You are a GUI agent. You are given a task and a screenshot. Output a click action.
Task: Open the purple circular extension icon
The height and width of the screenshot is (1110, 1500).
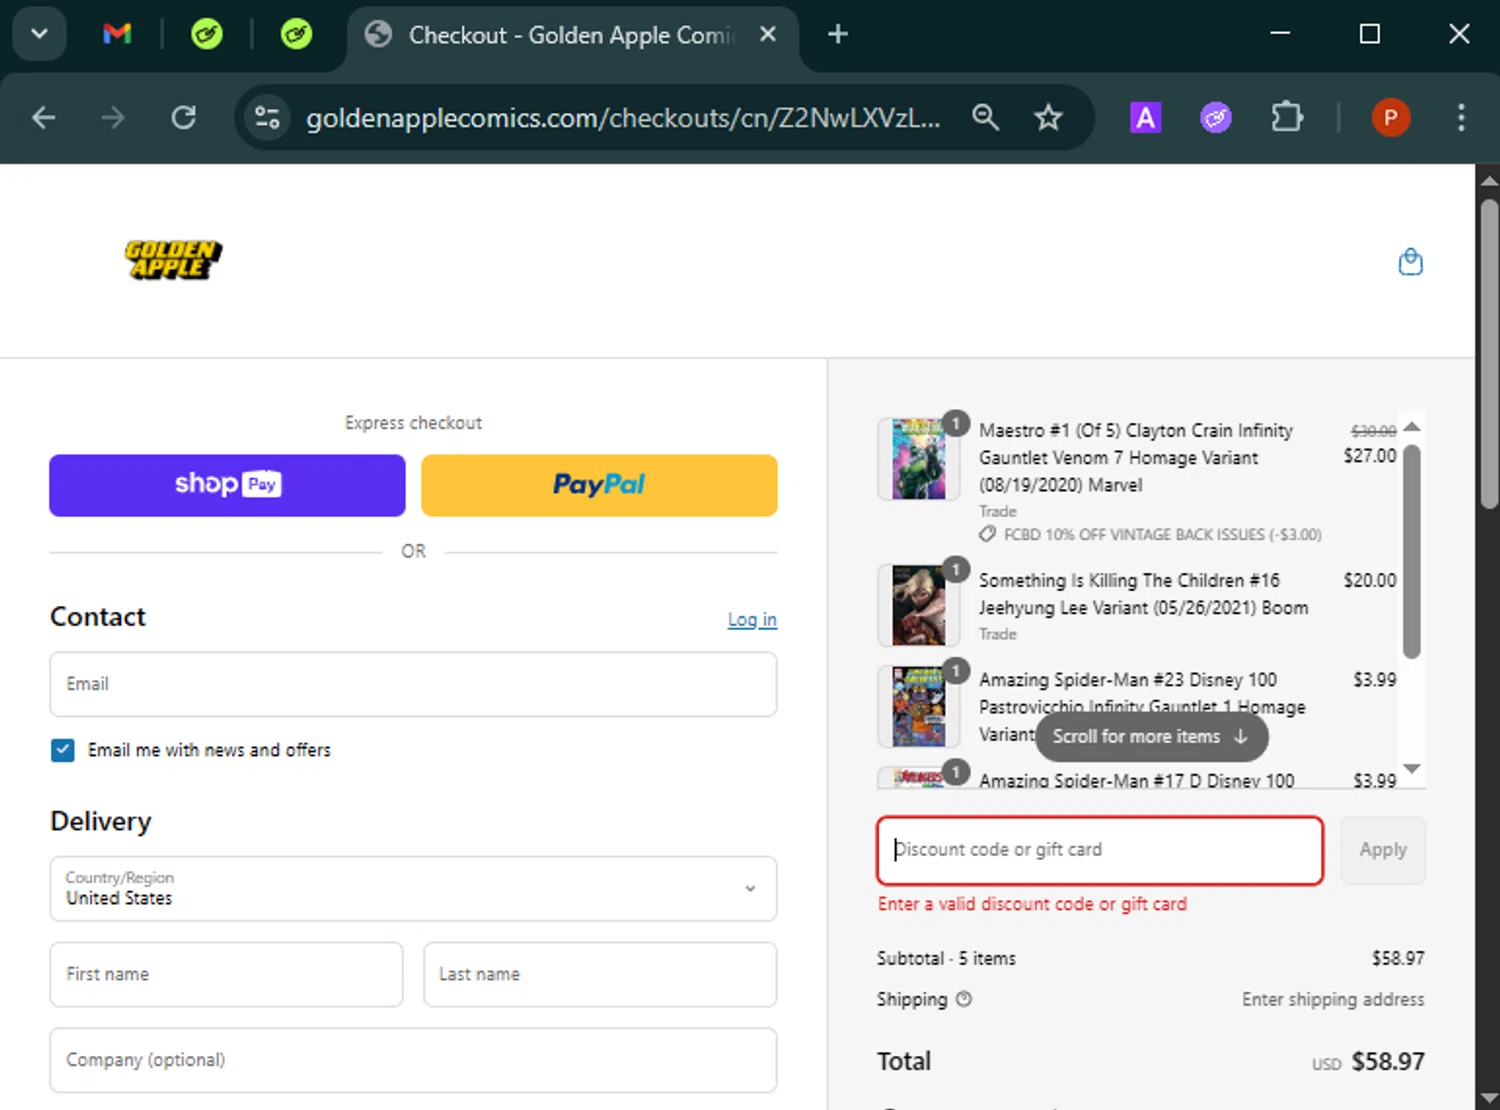[1215, 118]
